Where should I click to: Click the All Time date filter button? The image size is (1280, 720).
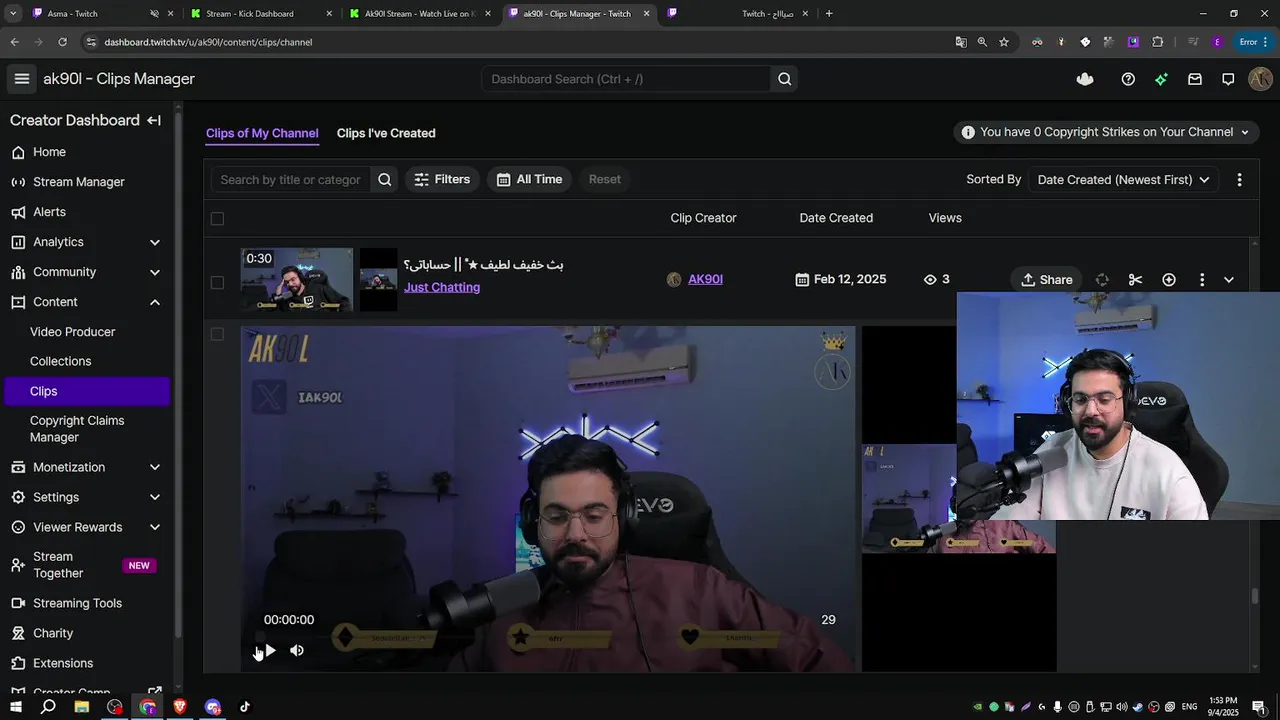click(529, 180)
